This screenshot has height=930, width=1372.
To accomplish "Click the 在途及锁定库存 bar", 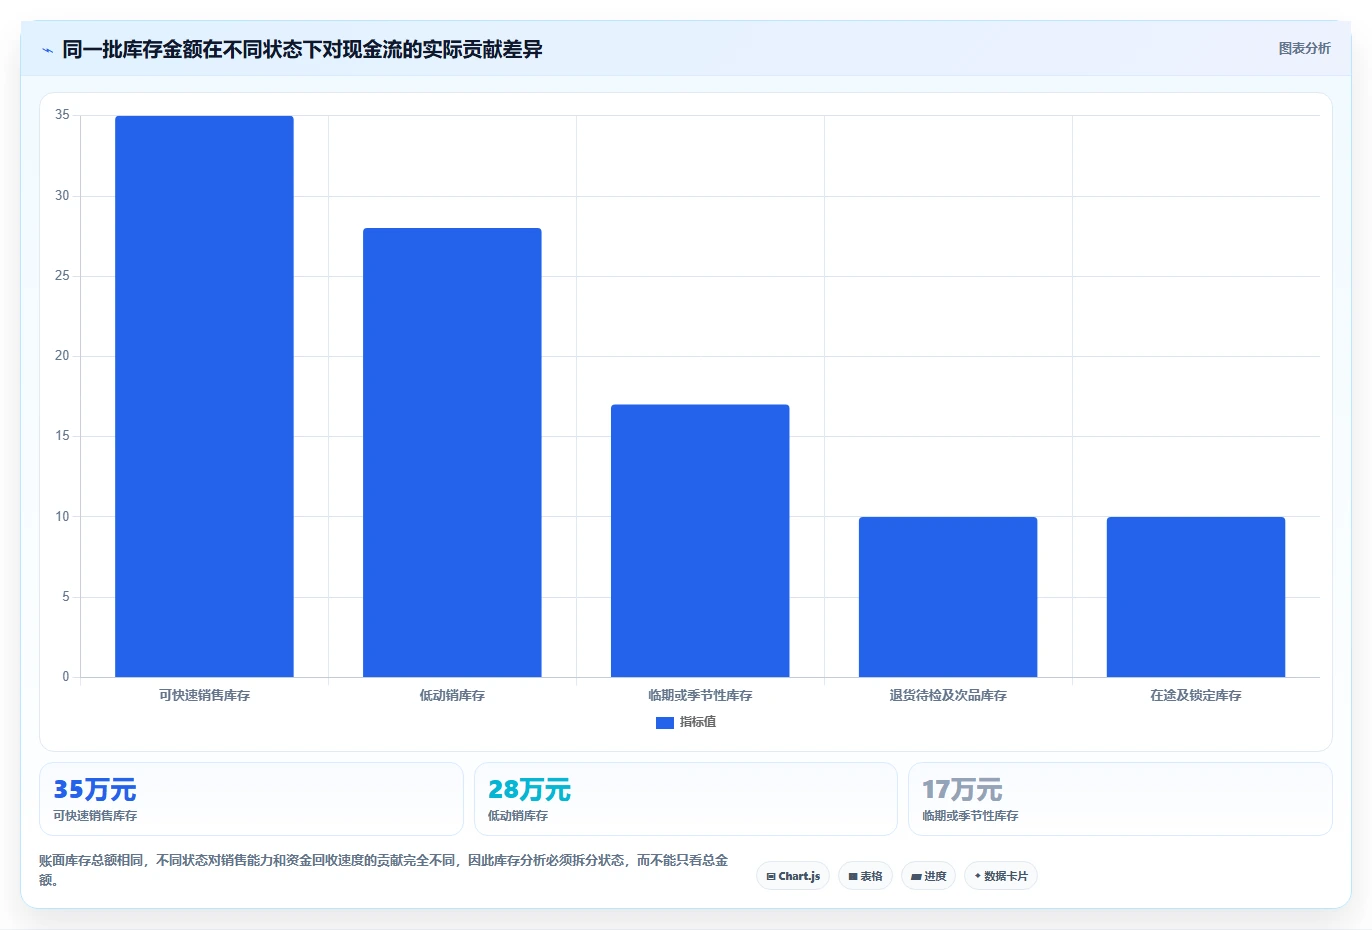I will (x=1196, y=597).
